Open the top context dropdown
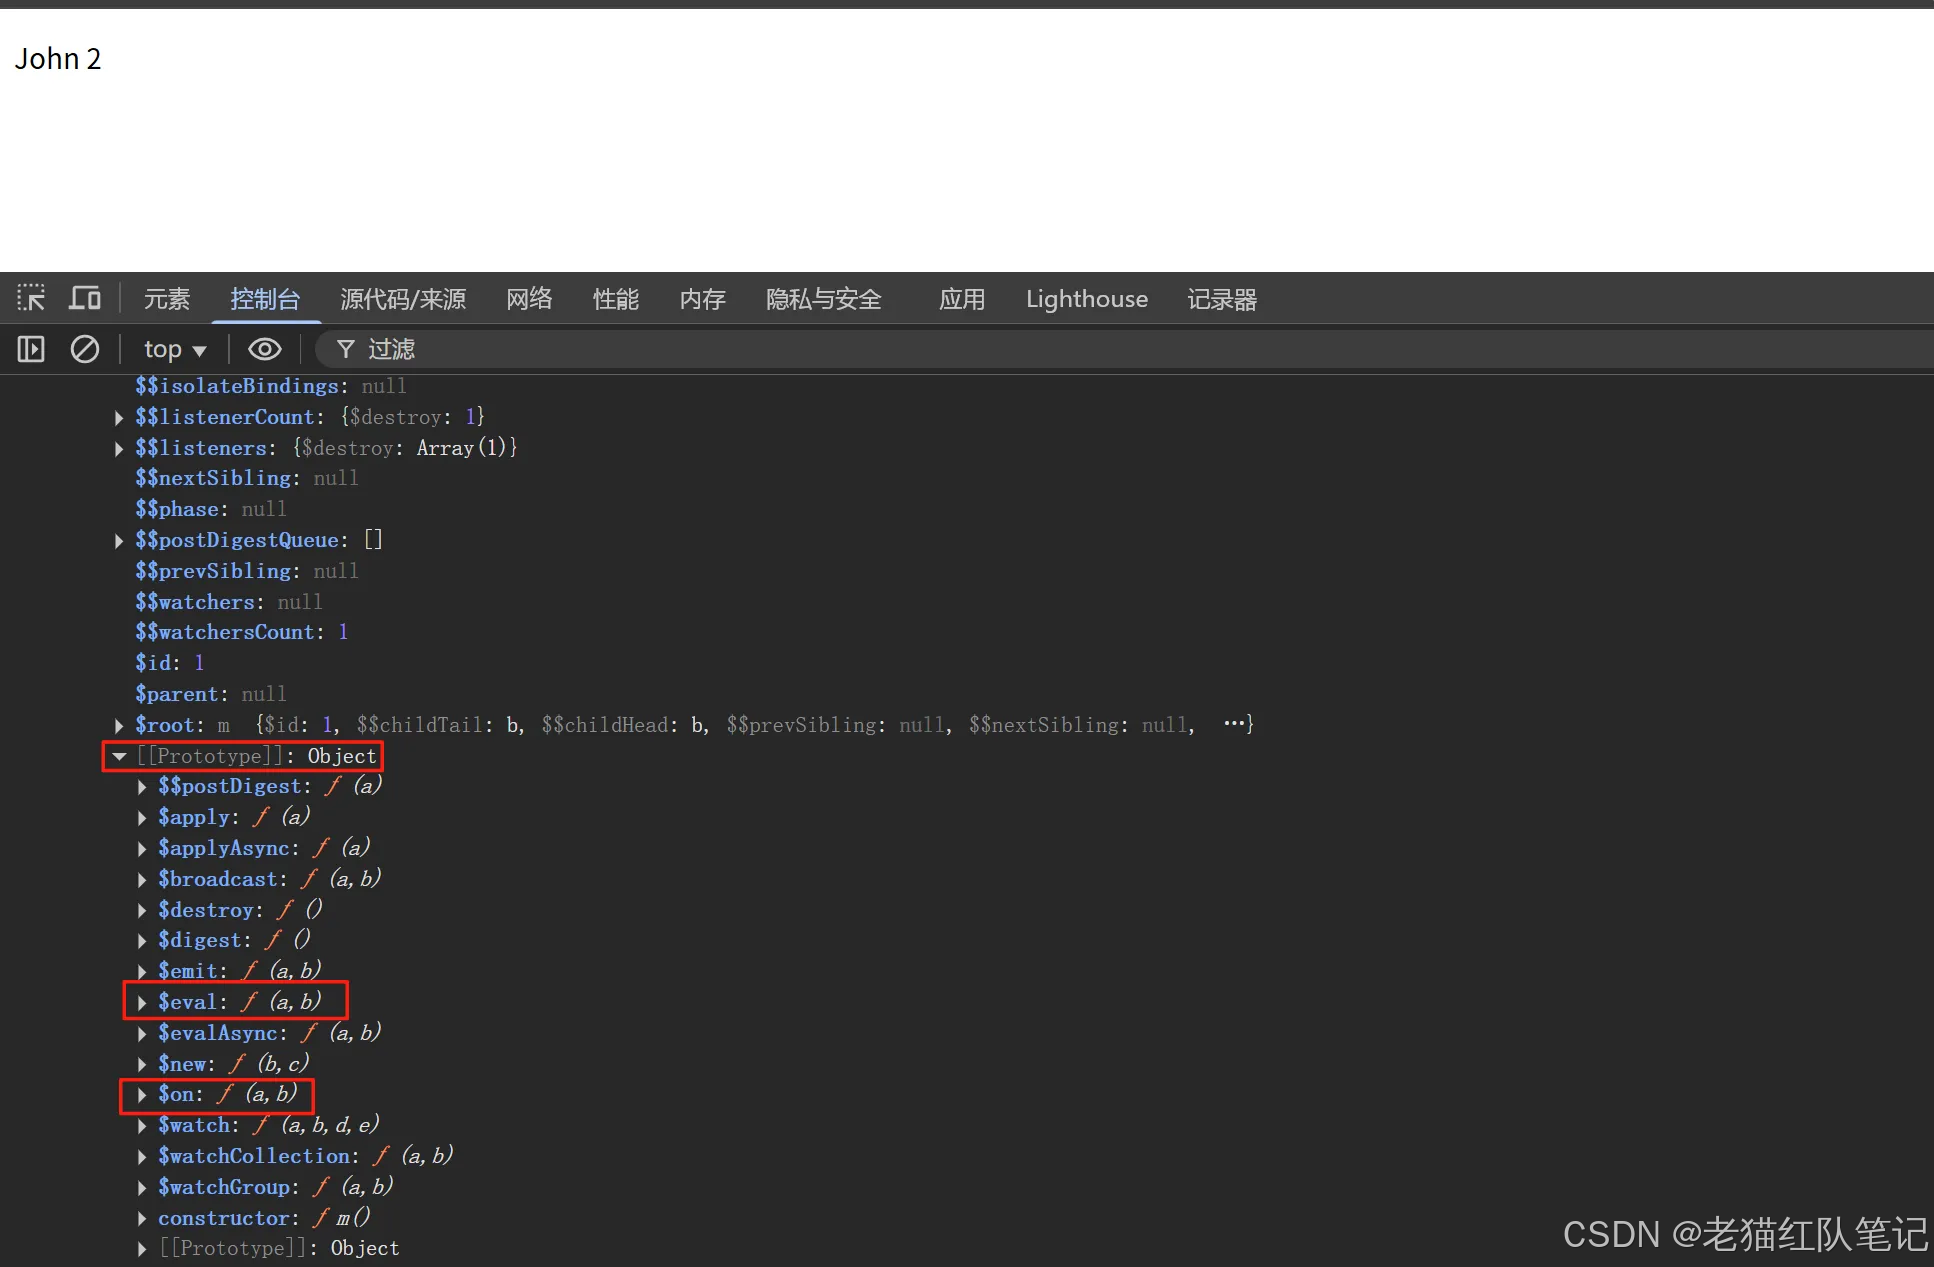Screen dimensions: 1934x1267 [x=174, y=349]
